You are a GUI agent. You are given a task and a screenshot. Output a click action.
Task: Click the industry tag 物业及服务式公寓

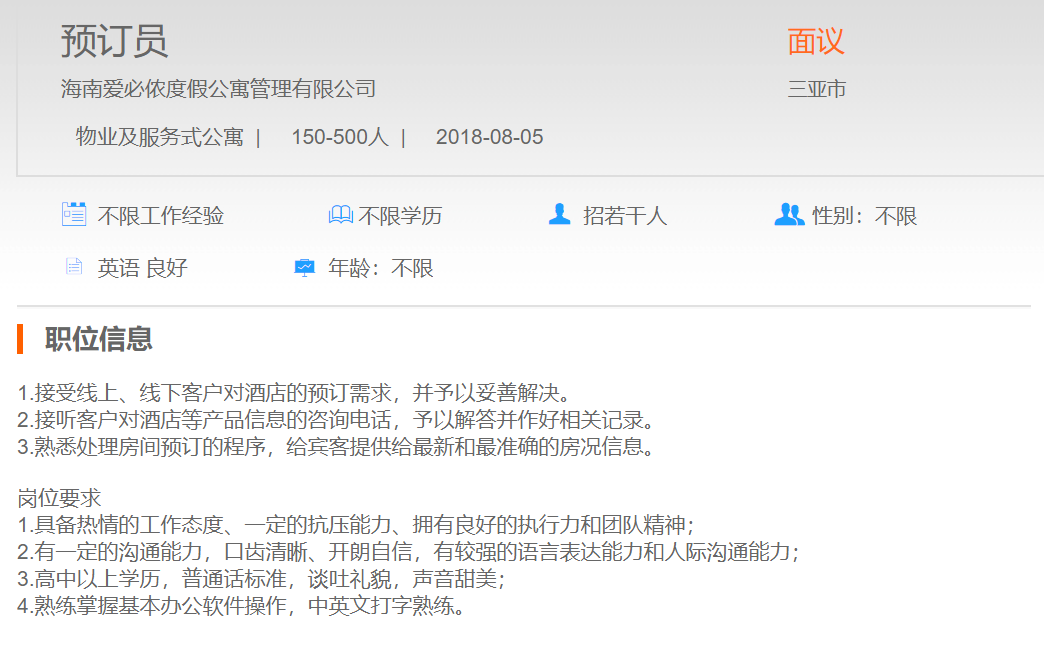160,137
